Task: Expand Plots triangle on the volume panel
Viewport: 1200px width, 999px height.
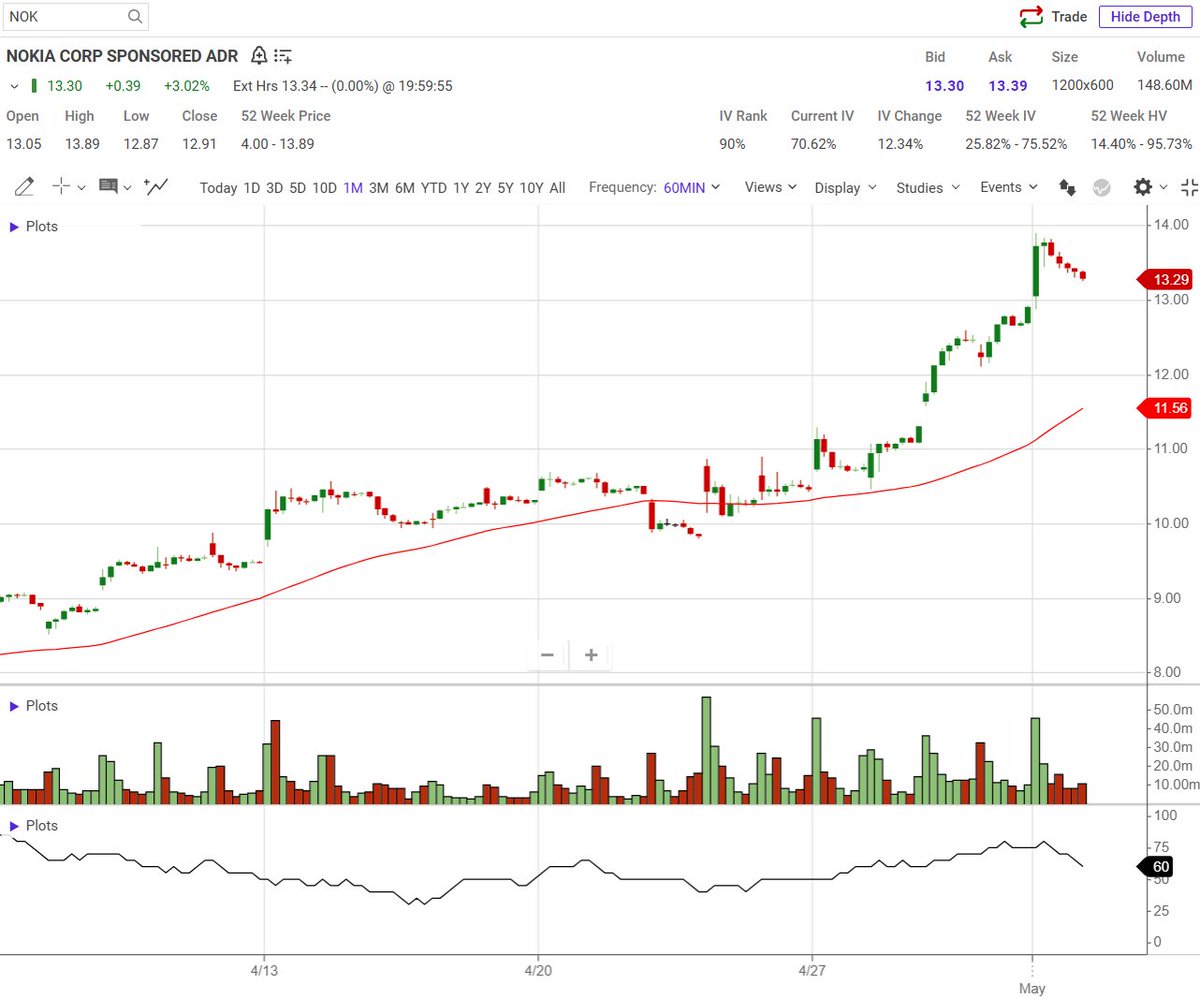Action: (14, 706)
